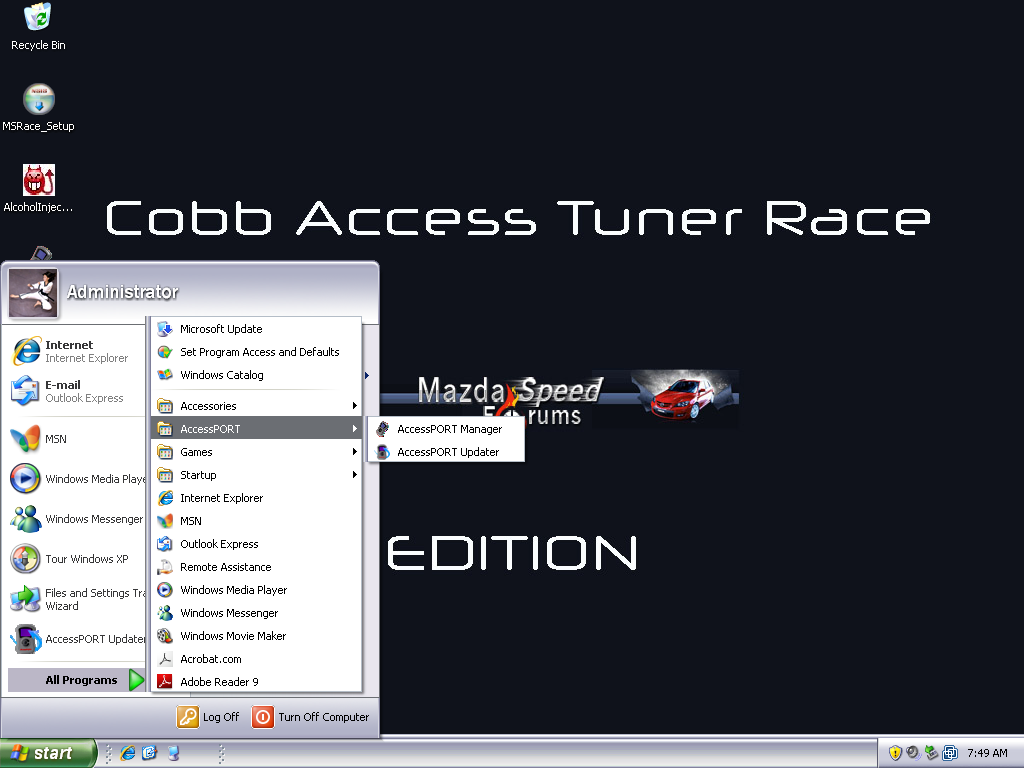Open Windows Messenger in the left pane
Viewport: 1024px width, 768px height.
coord(76,519)
